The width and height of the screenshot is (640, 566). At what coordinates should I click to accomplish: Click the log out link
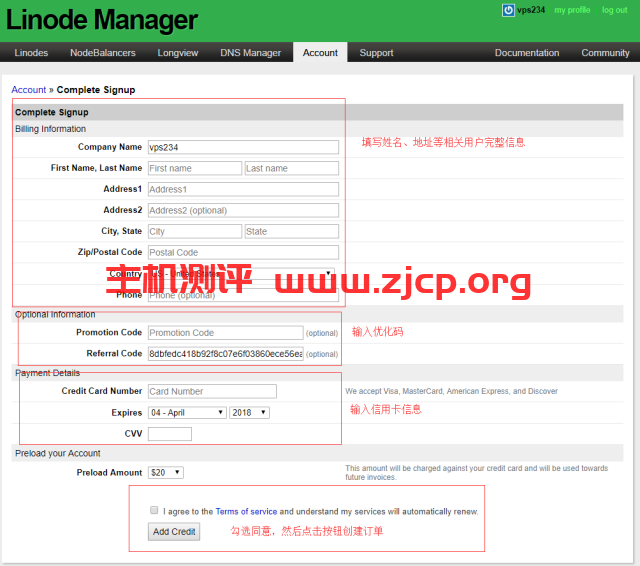point(614,10)
